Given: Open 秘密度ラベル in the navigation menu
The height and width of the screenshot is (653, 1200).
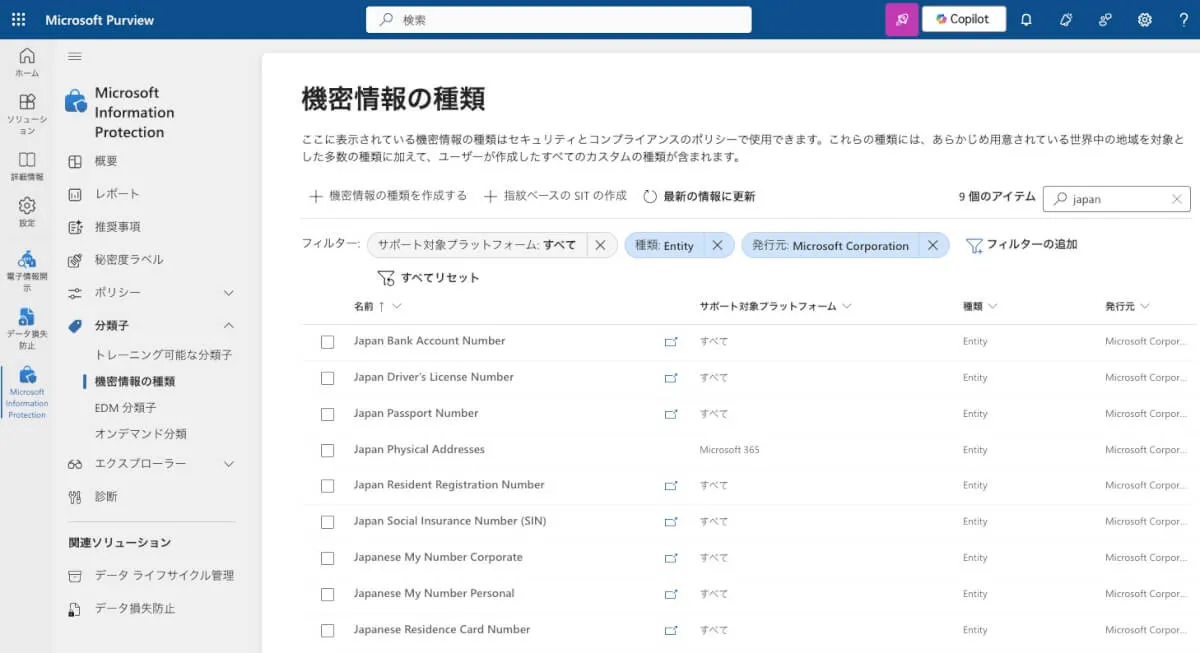Looking at the screenshot, I should 128,260.
